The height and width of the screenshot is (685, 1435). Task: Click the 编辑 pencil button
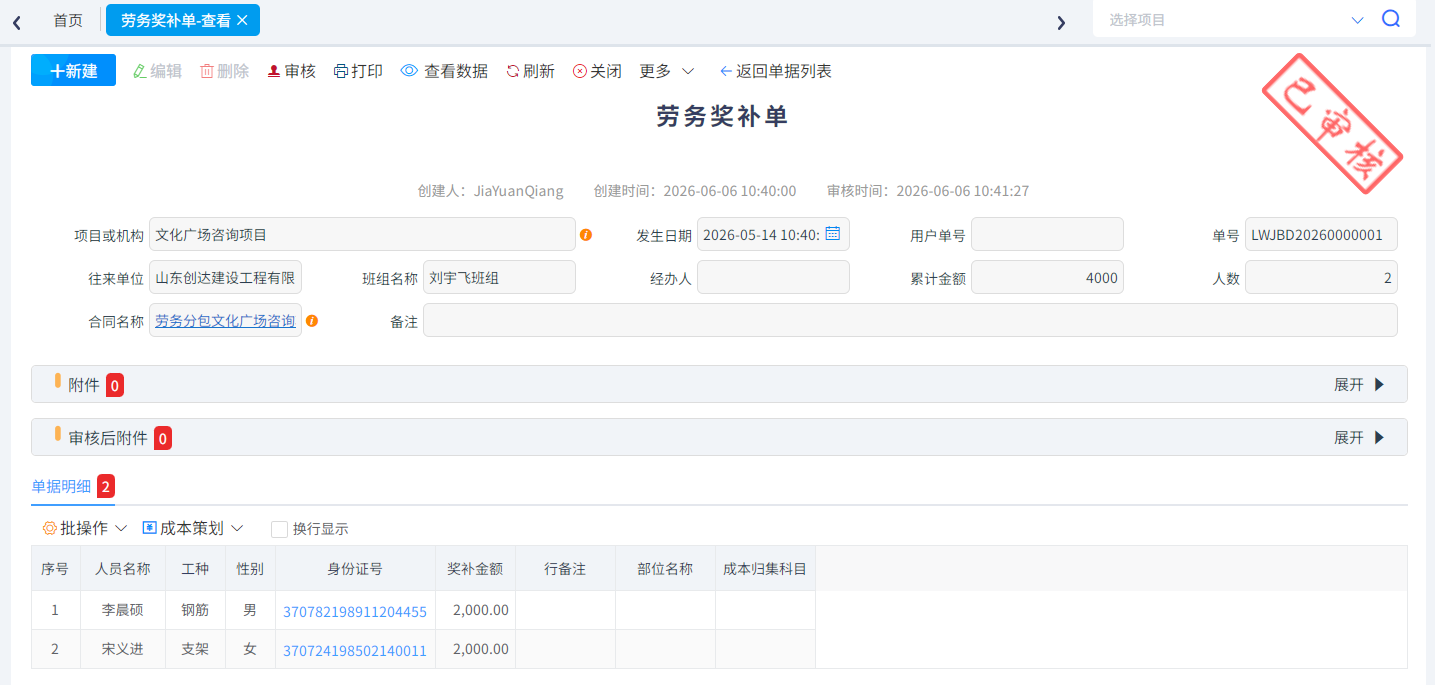157,71
